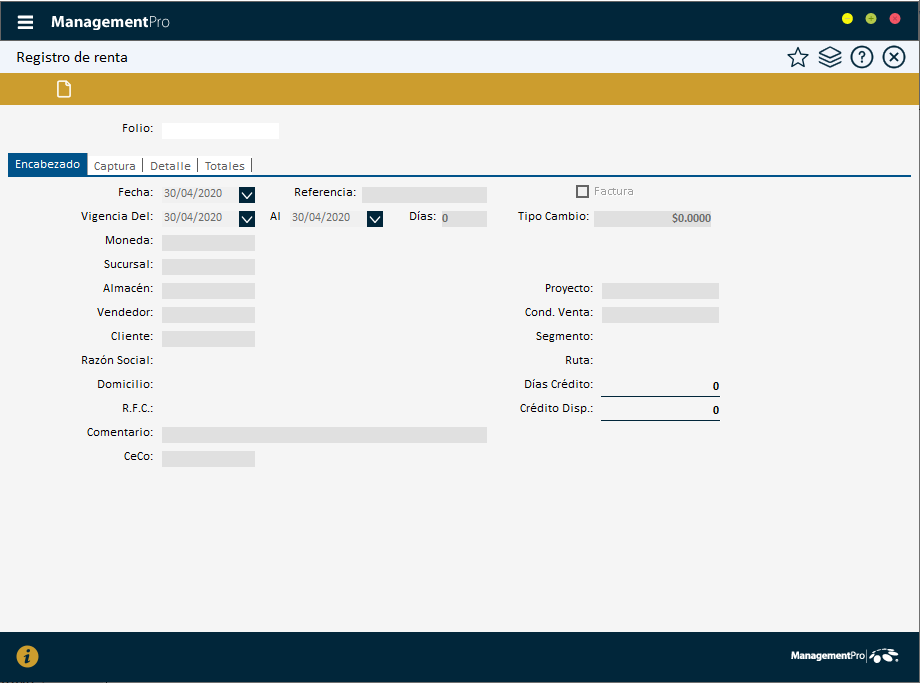Focus the Comentario text field
Screen dimensions: 920x683
(x=324, y=435)
